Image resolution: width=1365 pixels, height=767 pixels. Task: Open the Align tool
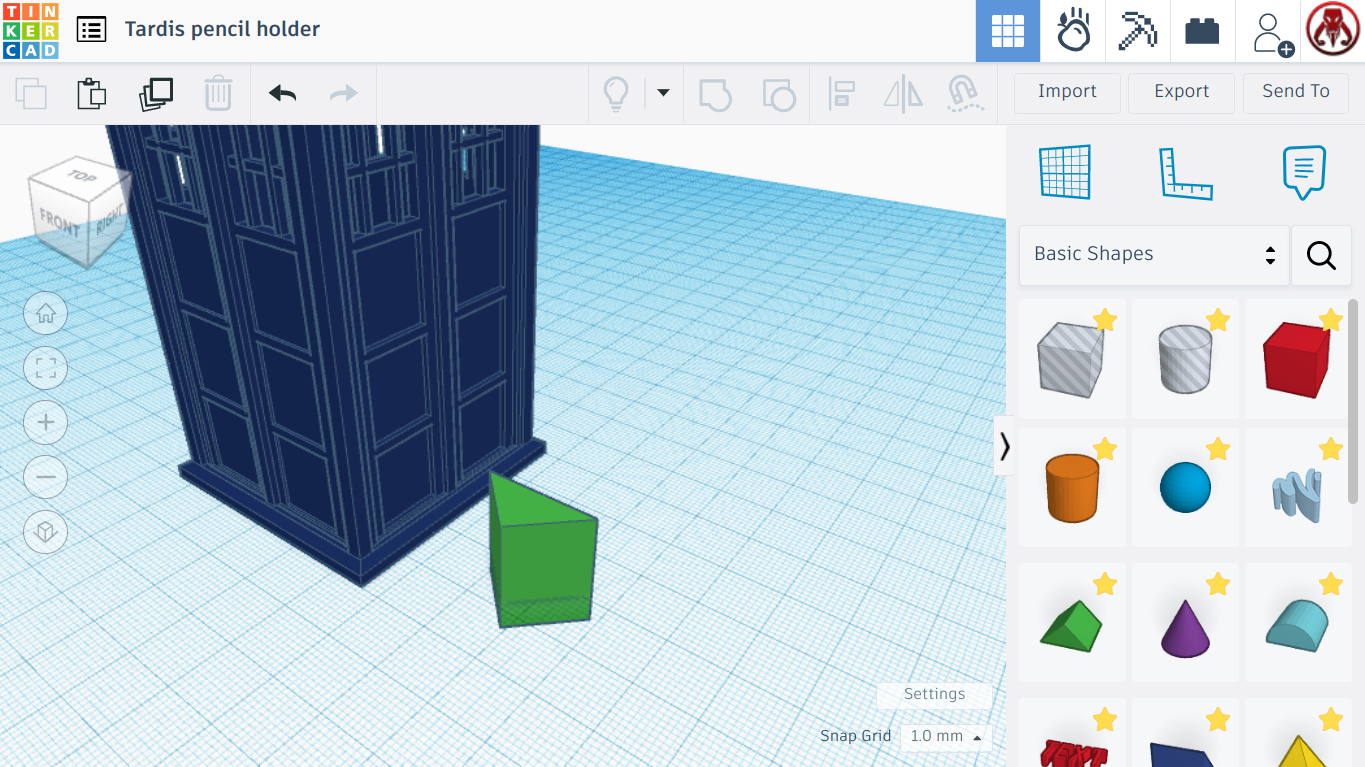841,94
